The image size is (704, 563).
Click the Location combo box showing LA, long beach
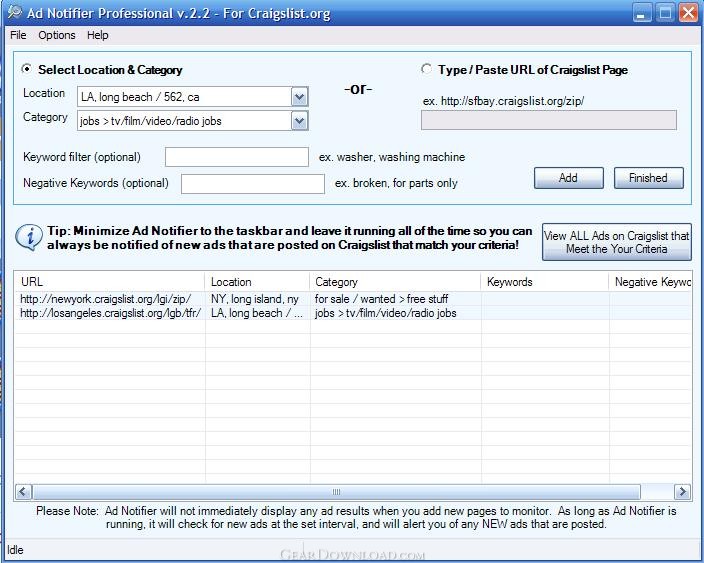(193, 97)
